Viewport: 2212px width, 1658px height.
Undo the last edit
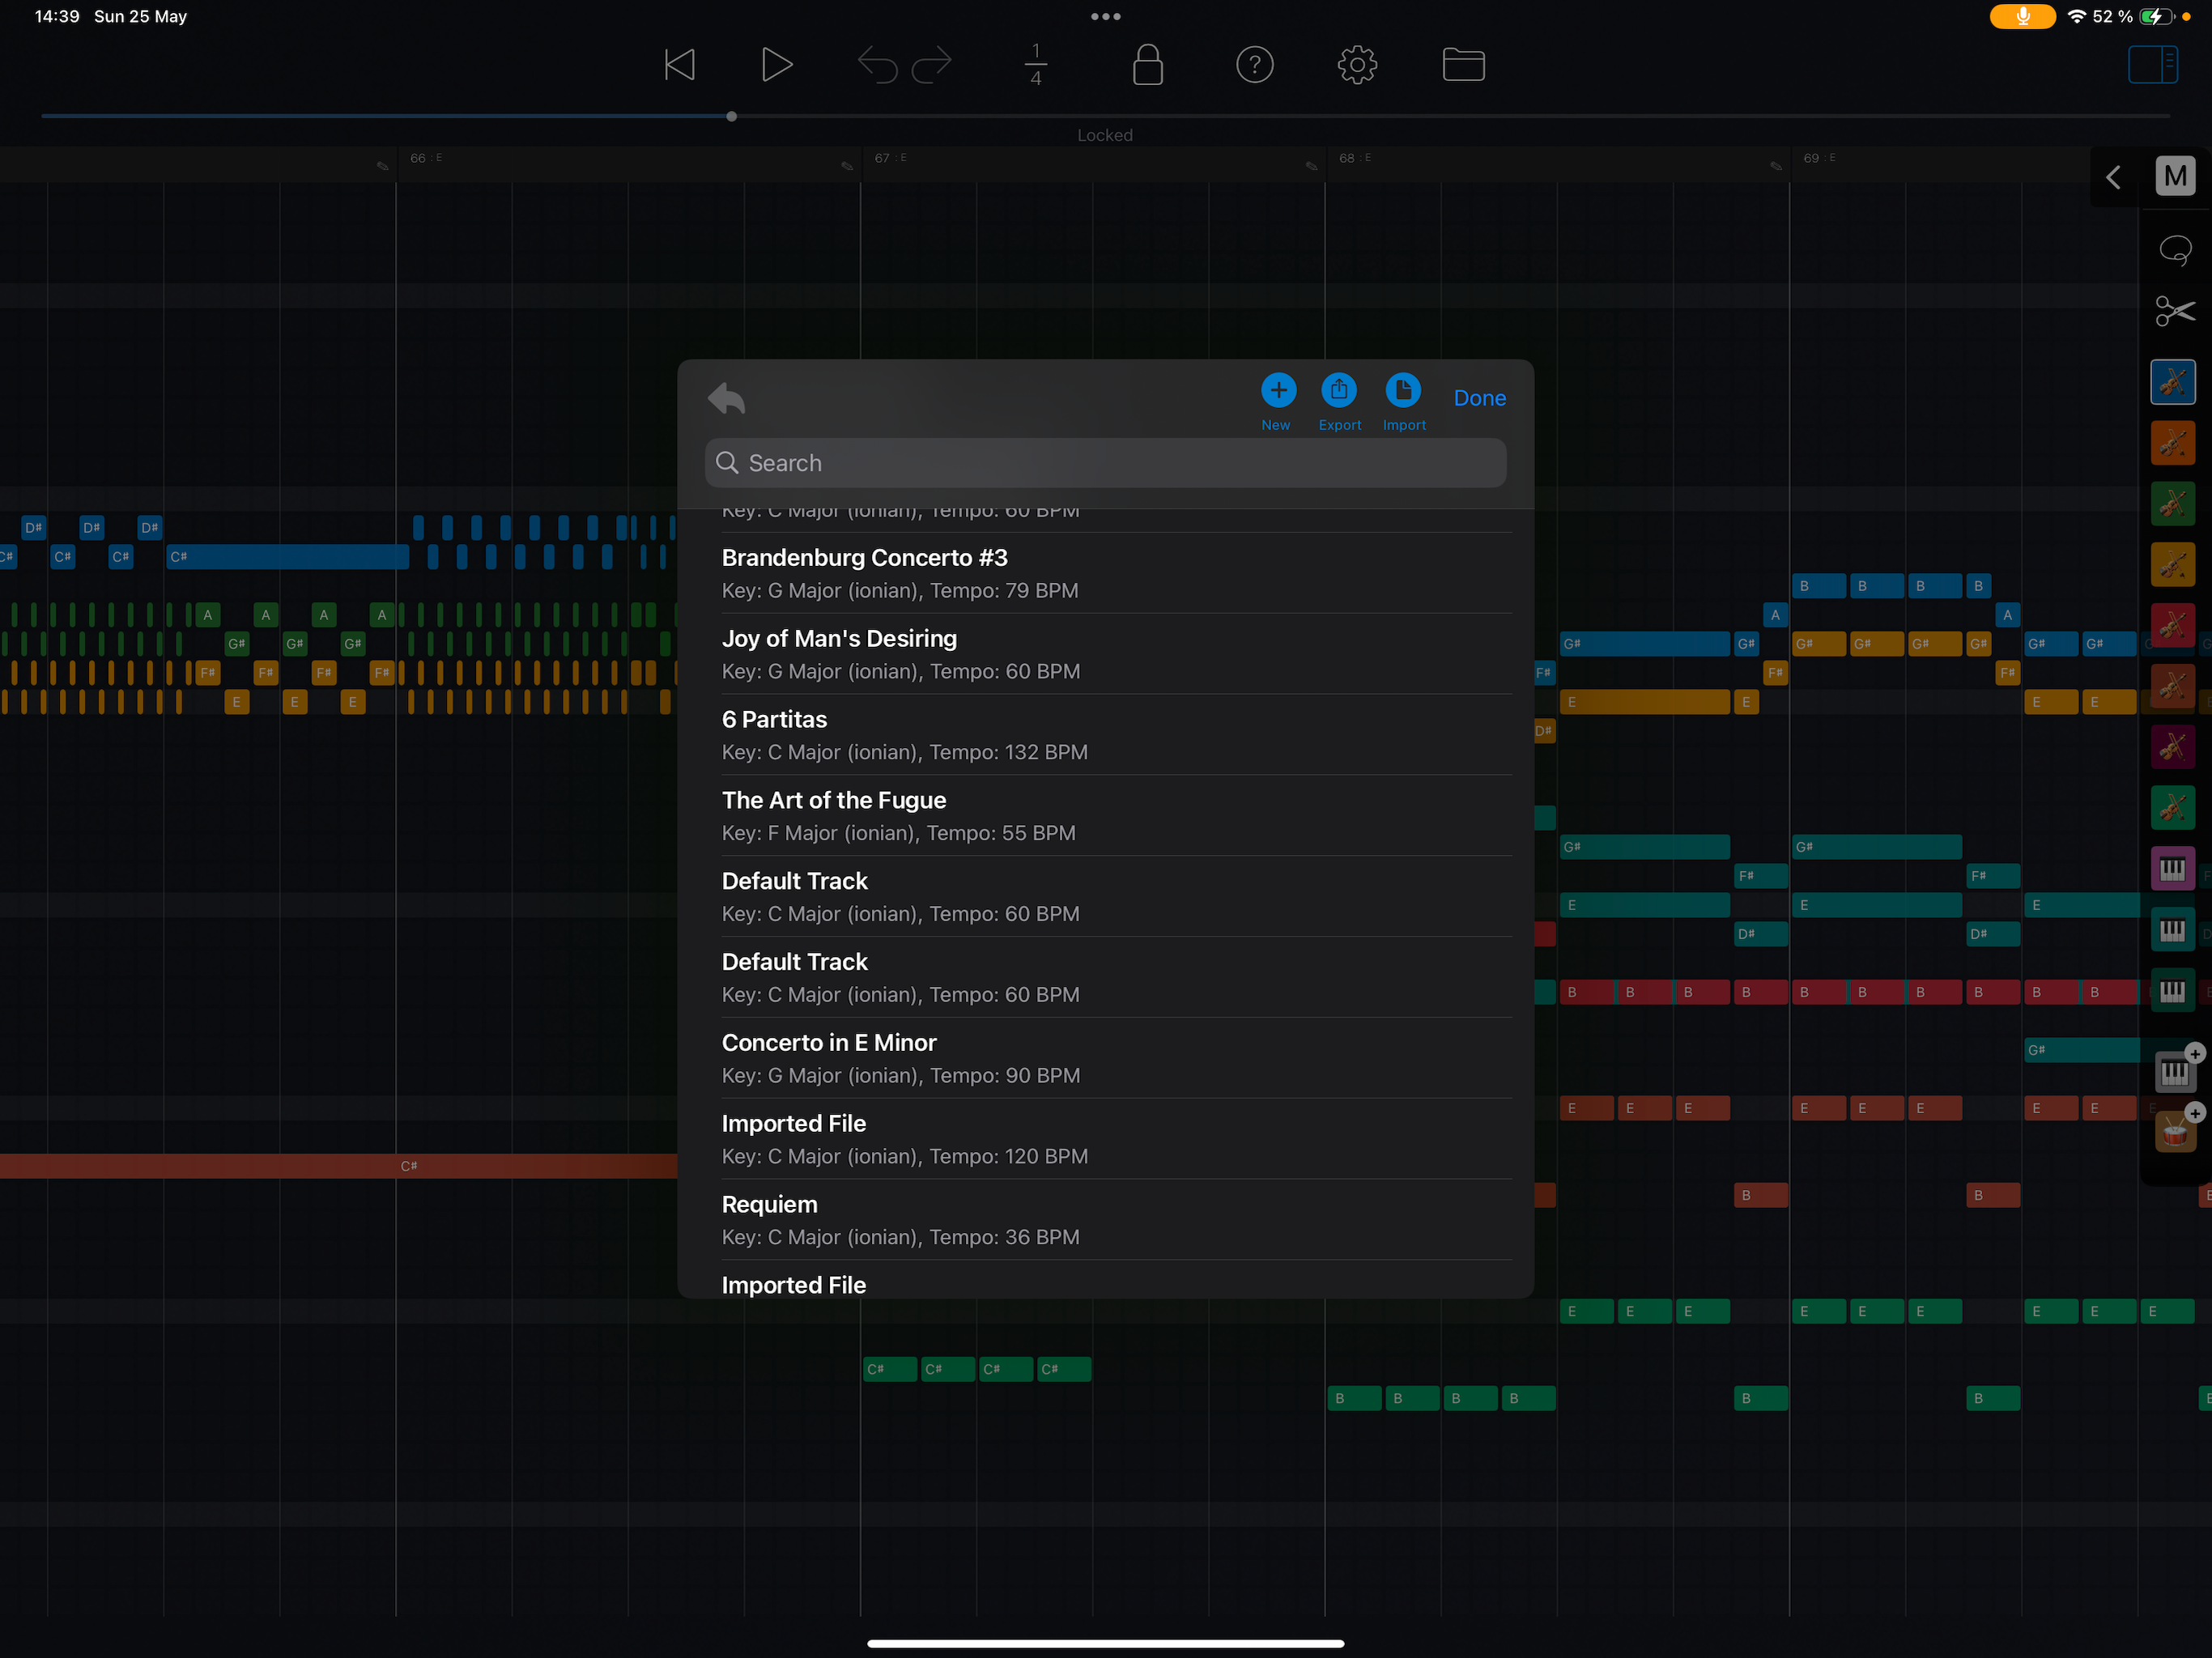[877, 65]
